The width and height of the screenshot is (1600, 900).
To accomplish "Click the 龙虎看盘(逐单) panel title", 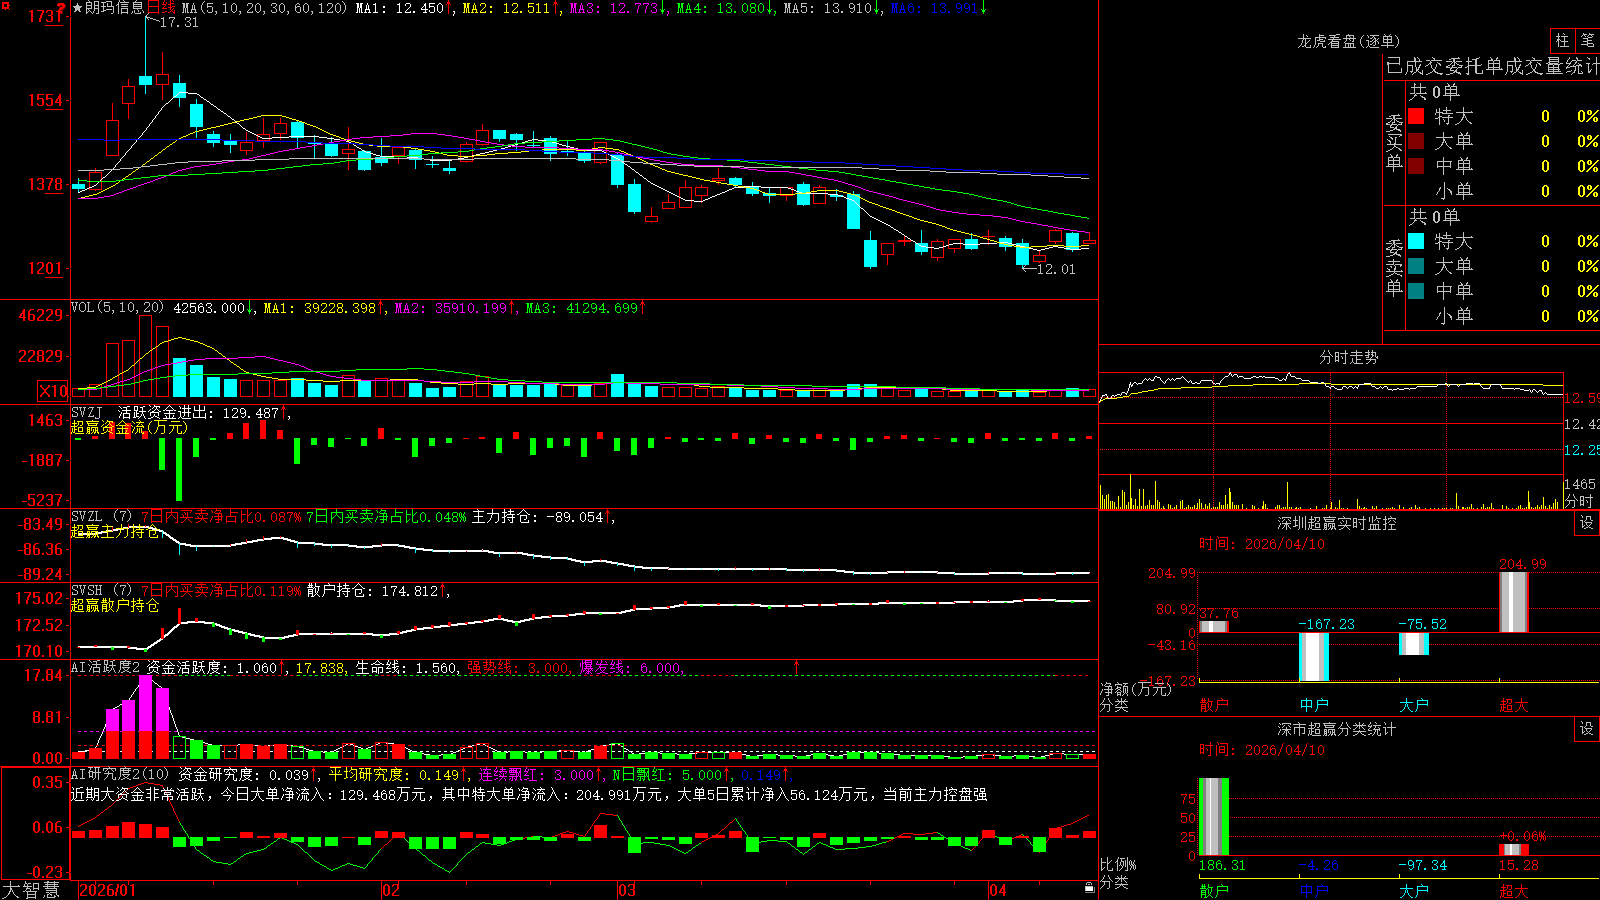I will click(x=1348, y=41).
